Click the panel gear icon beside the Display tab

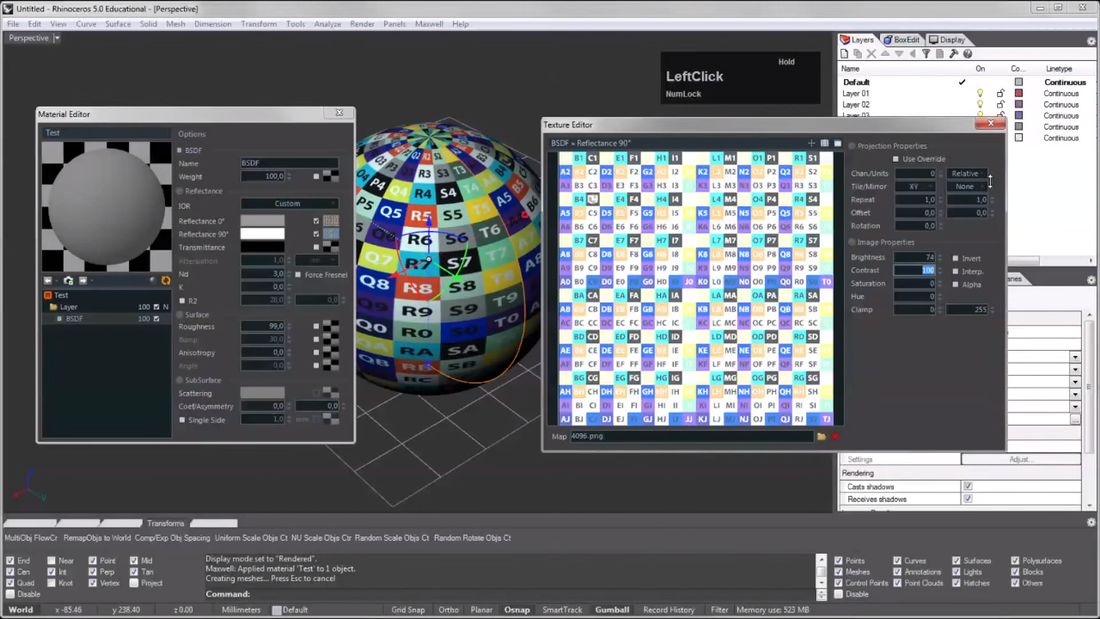click(x=1091, y=41)
